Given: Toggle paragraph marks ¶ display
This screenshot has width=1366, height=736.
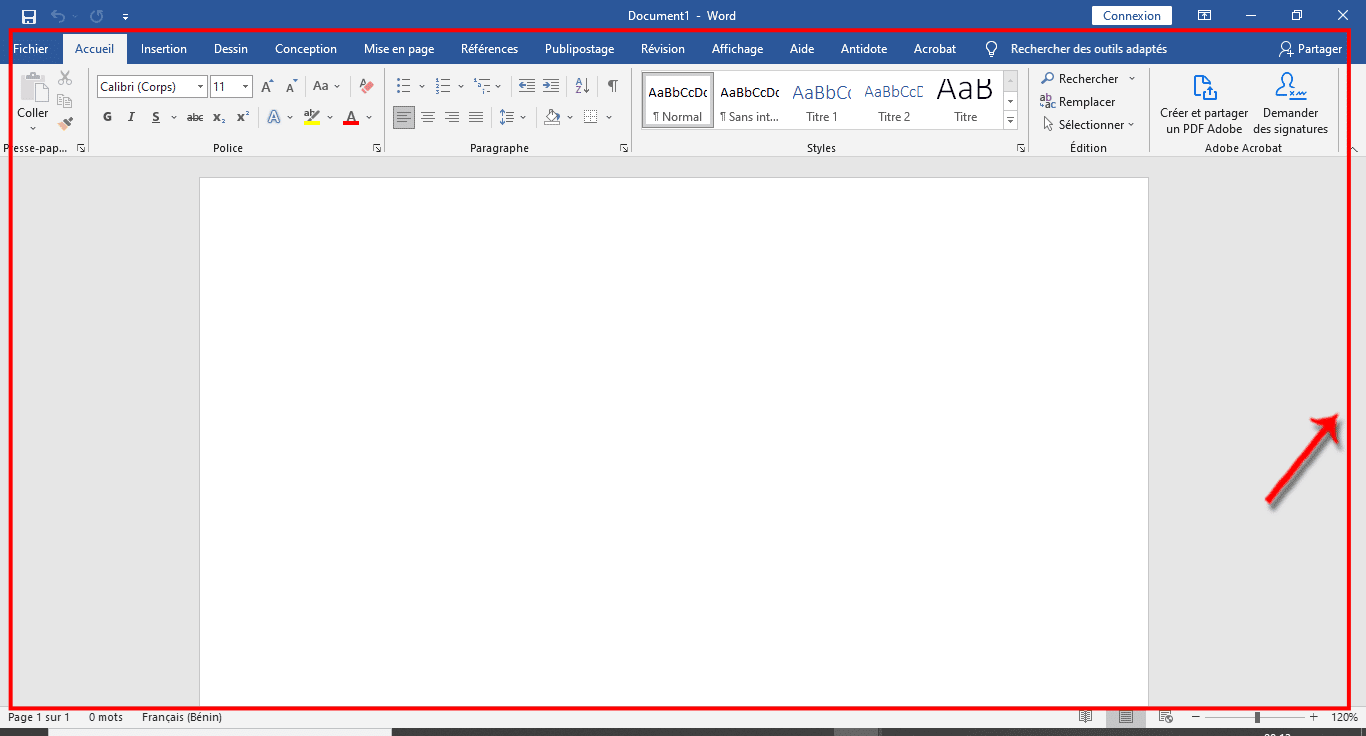Looking at the screenshot, I should coord(613,87).
